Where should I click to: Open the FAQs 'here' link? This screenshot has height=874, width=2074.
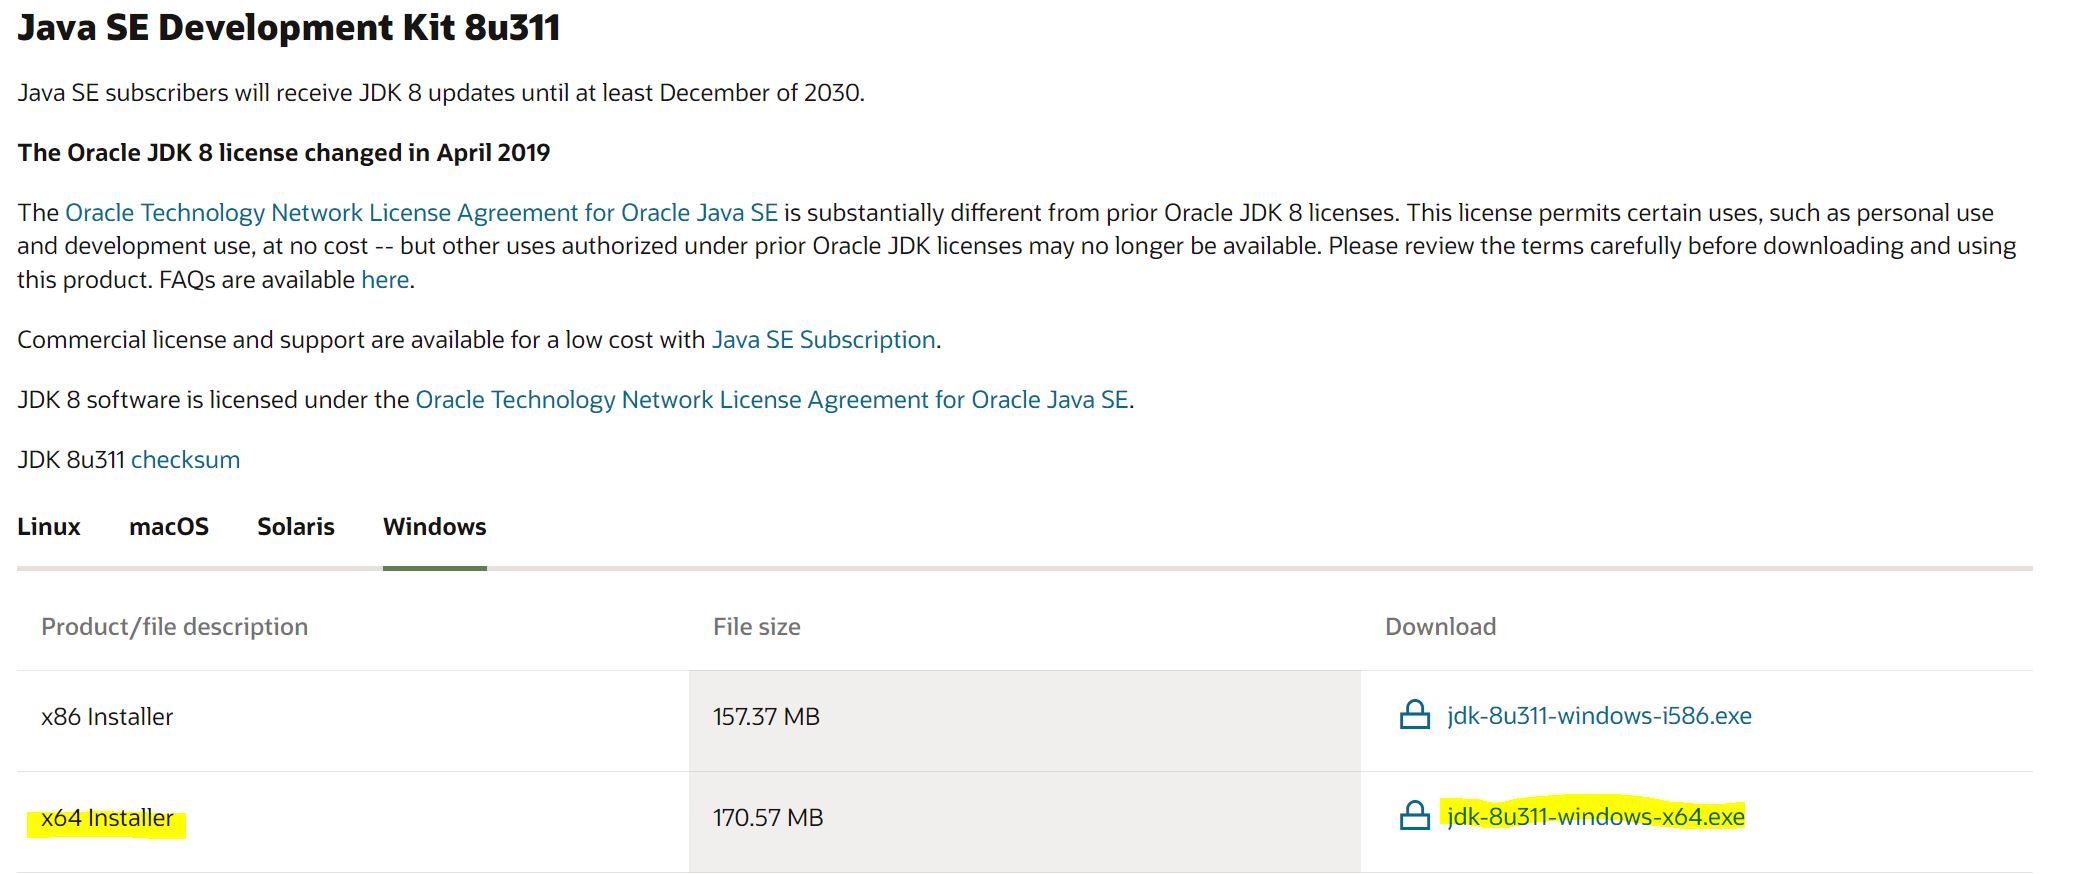pos(385,280)
